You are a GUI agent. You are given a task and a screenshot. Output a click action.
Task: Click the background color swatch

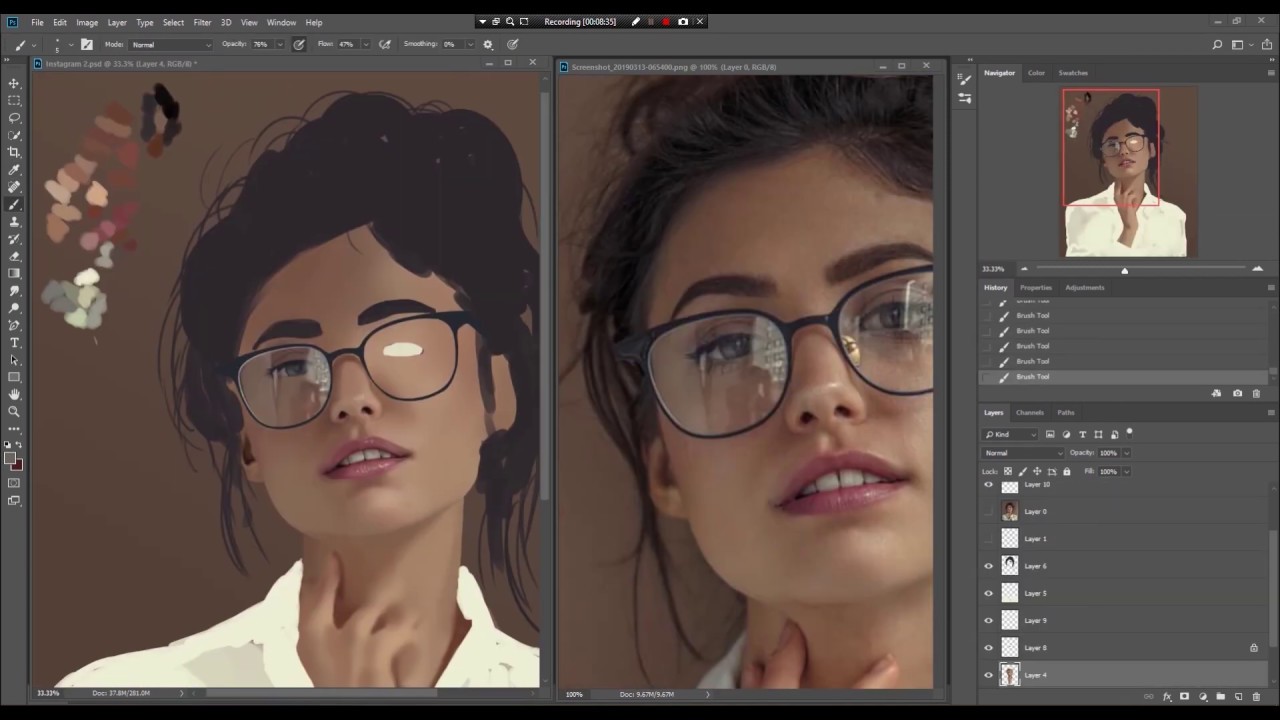click(18, 466)
